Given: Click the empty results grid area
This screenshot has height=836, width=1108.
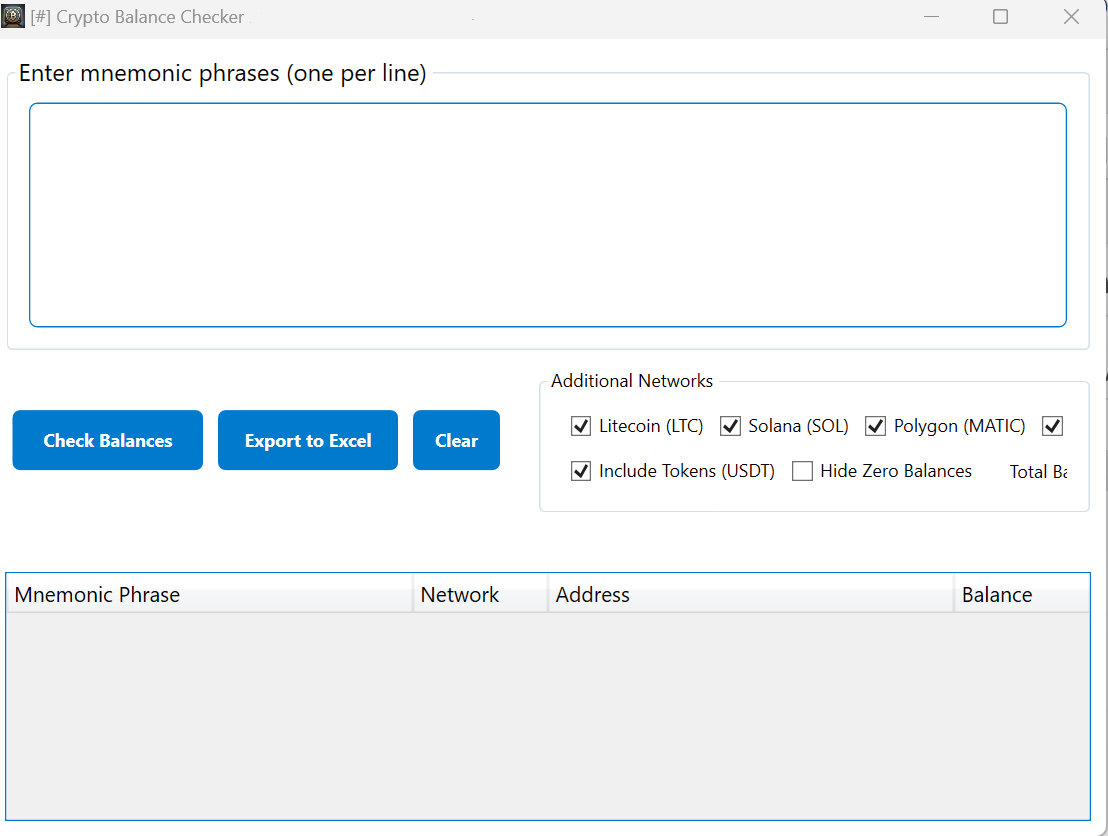Looking at the screenshot, I should click(x=547, y=715).
